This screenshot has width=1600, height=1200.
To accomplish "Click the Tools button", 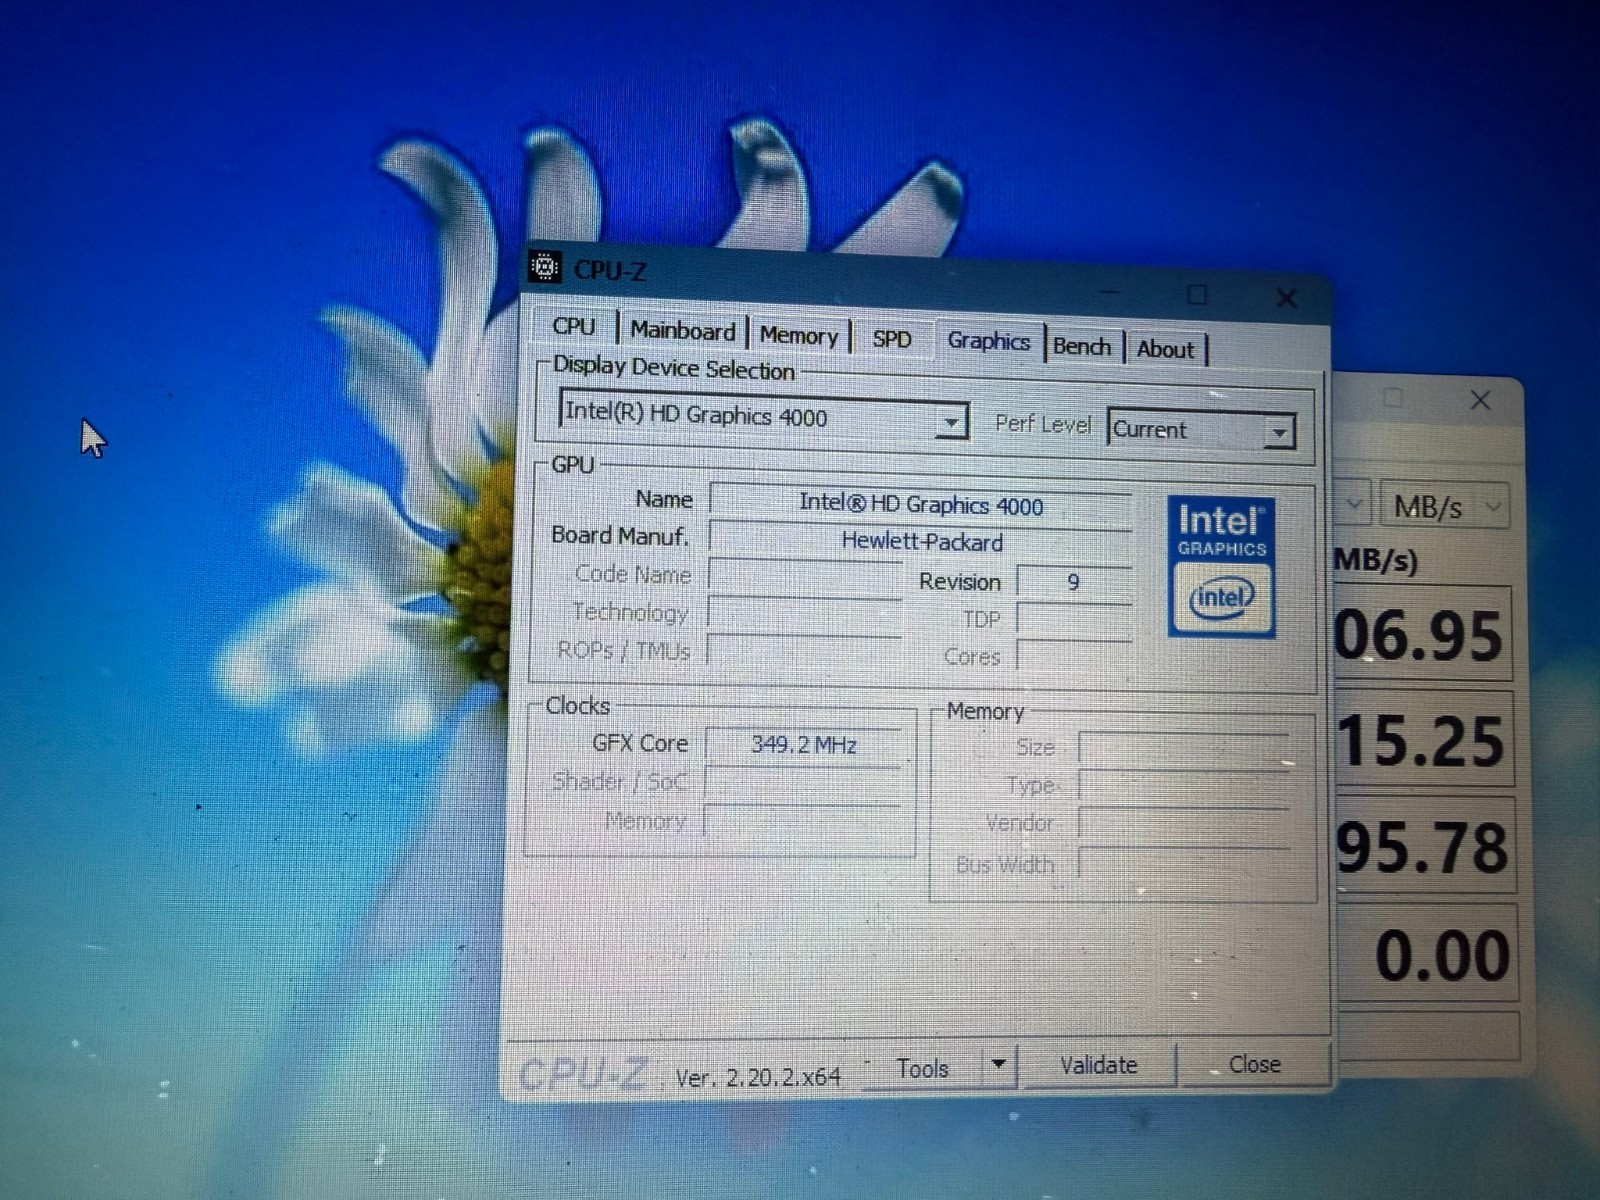I will tap(921, 1069).
